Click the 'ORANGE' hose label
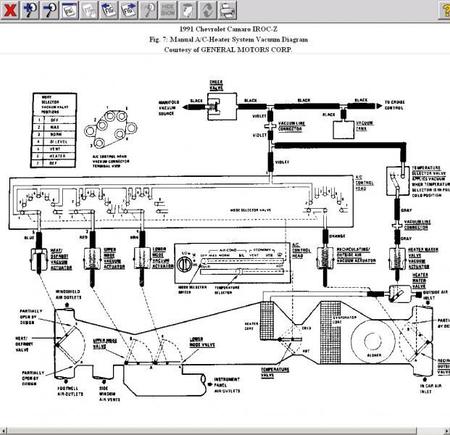 (337, 236)
